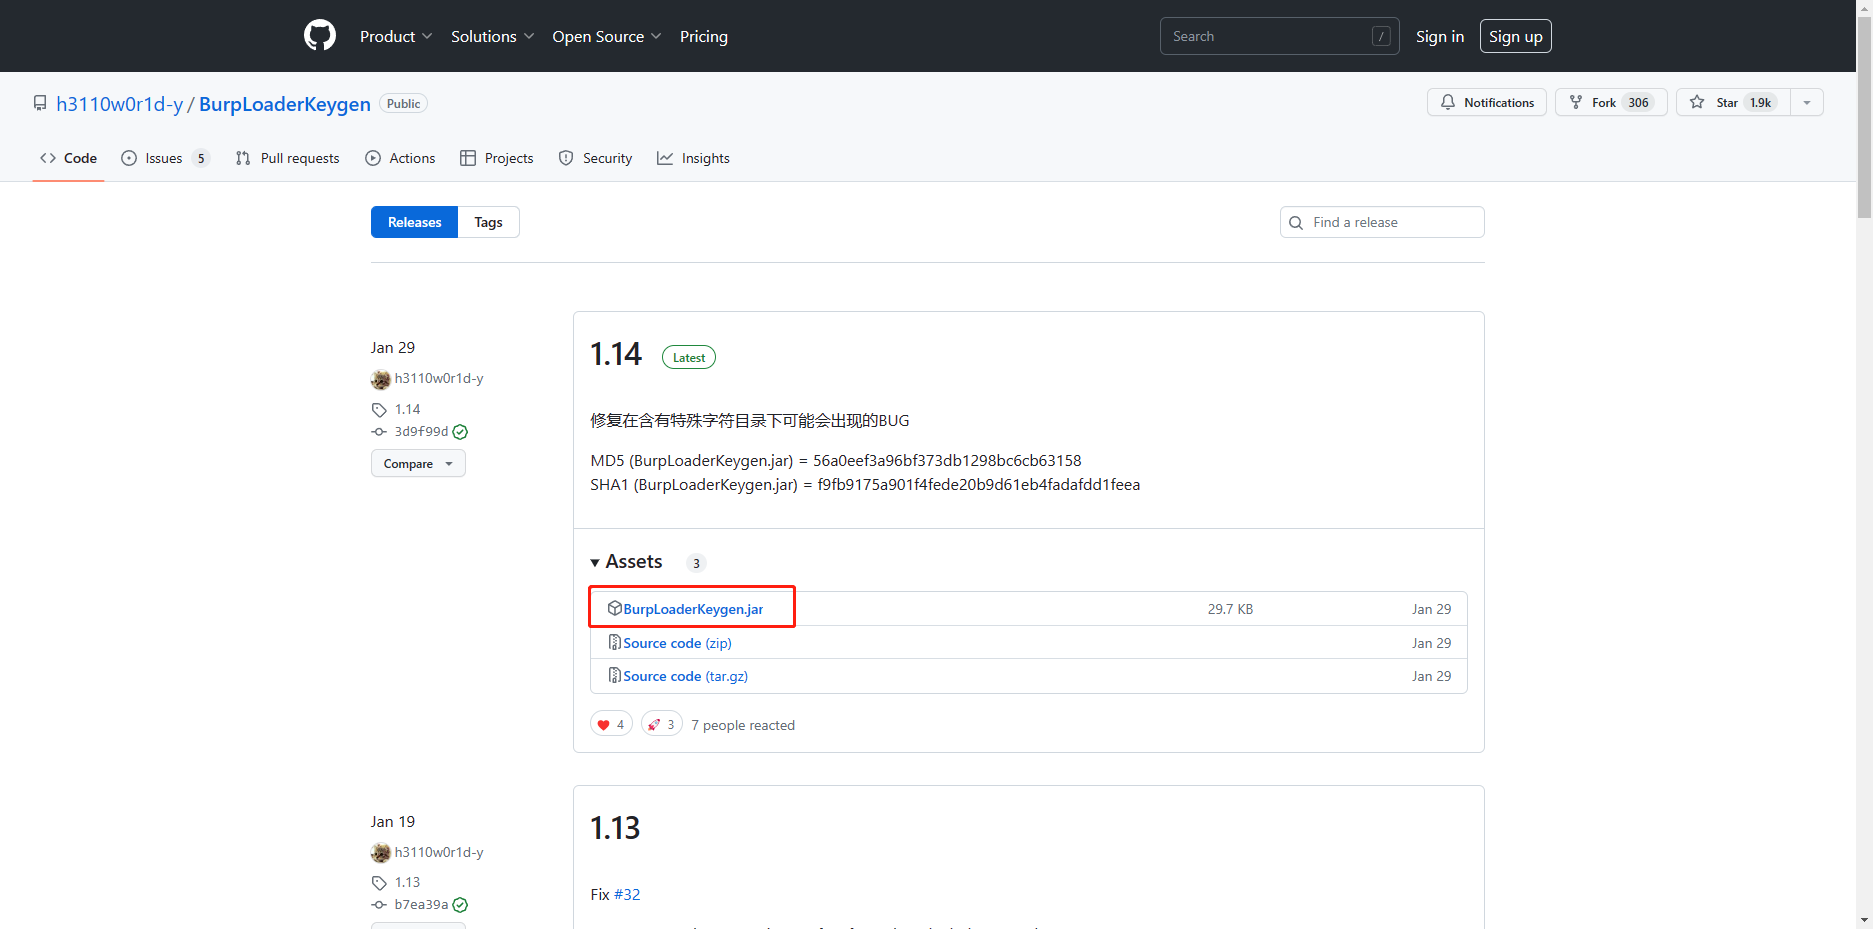Image resolution: width=1873 pixels, height=929 pixels.
Task: Open h3110w0r1d-y author of release 1.14
Action: tap(439, 378)
